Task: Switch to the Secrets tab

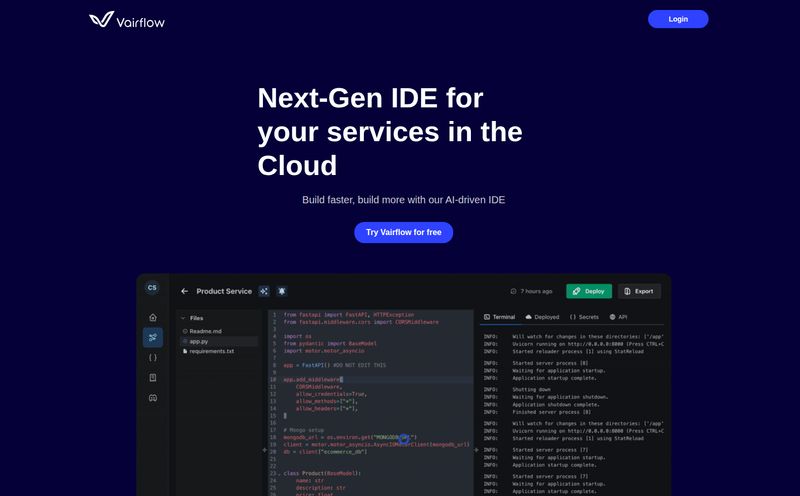Action: click(x=584, y=317)
